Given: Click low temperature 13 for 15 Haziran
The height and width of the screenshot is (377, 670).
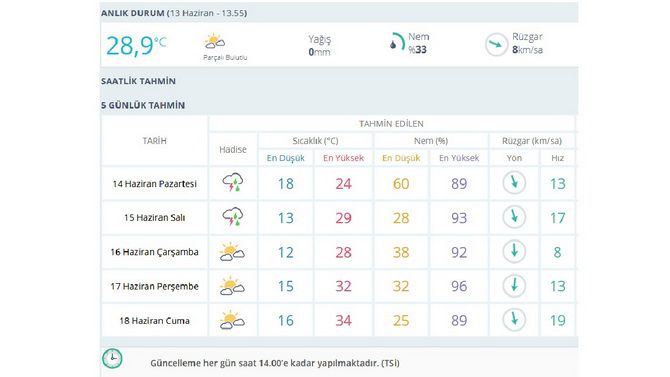Looking at the screenshot, I should [x=285, y=218].
